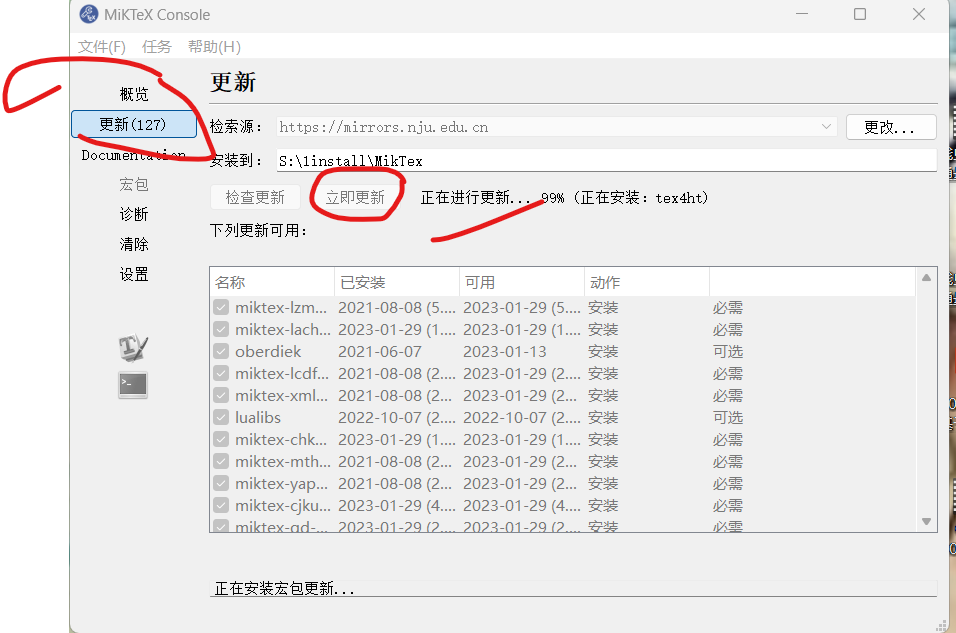The height and width of the screenshot is (633, 956).
Task: Expand the 检索源 mirror dropdown arrow
Action: coord(826,127)
